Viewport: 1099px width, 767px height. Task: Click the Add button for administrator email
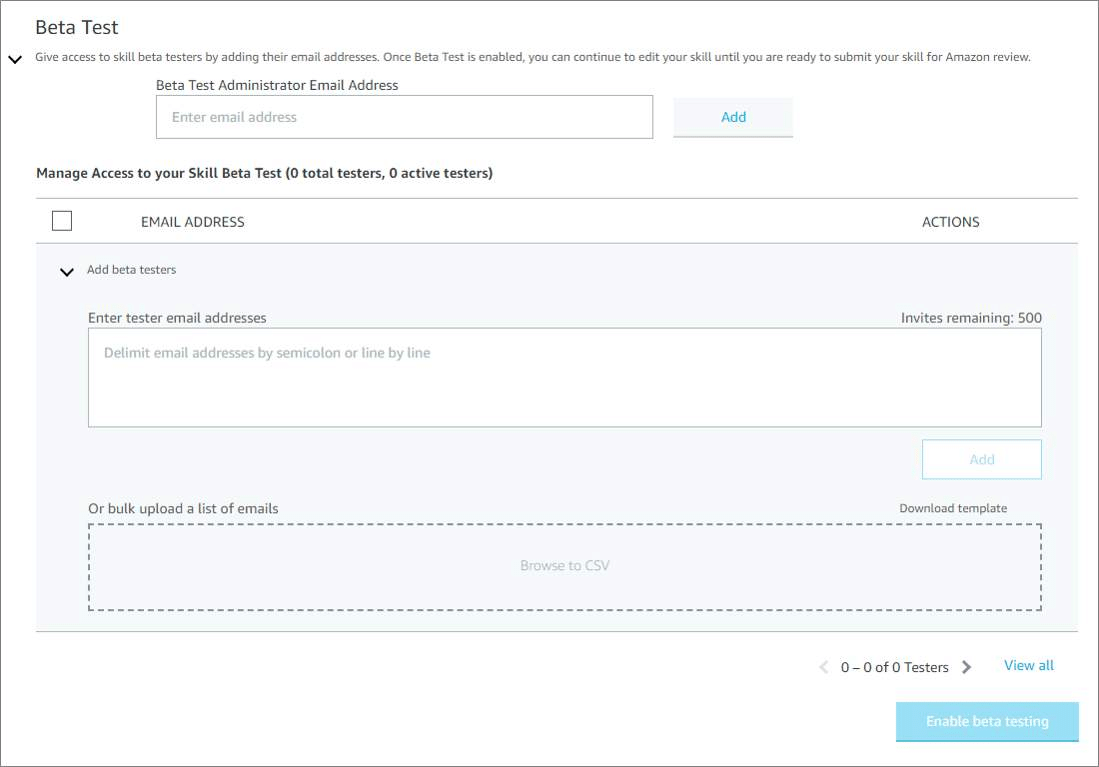[x=733, y=117]
